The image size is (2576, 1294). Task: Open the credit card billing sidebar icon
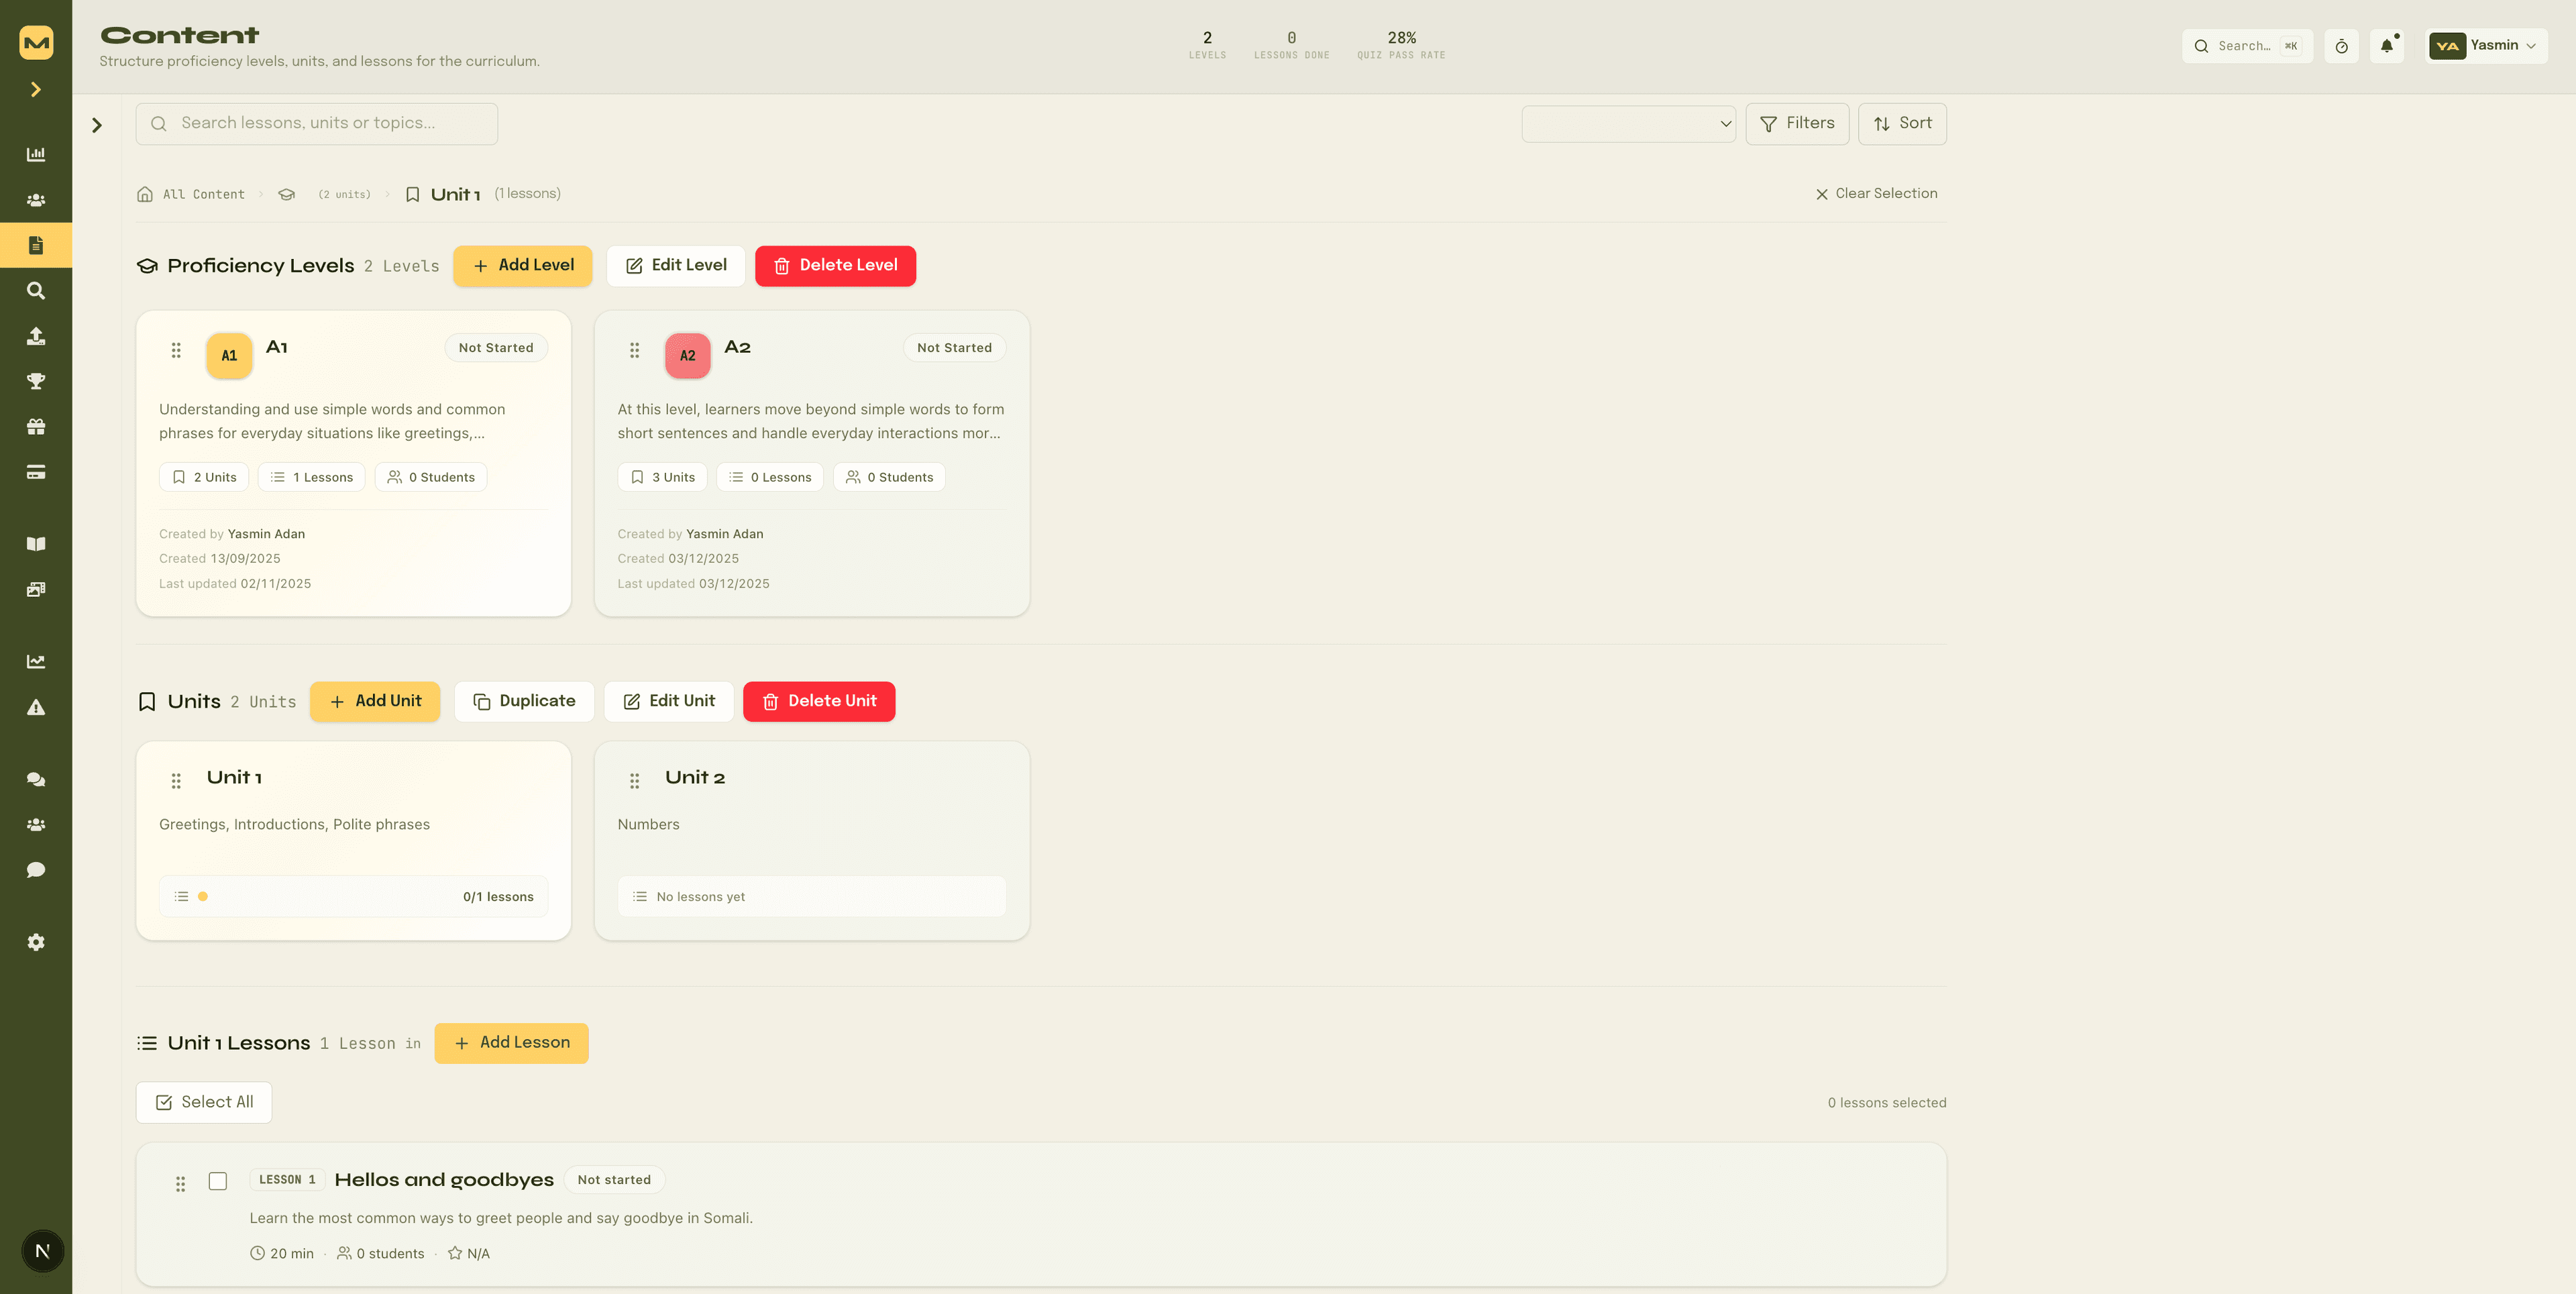(x=36, y=472)
